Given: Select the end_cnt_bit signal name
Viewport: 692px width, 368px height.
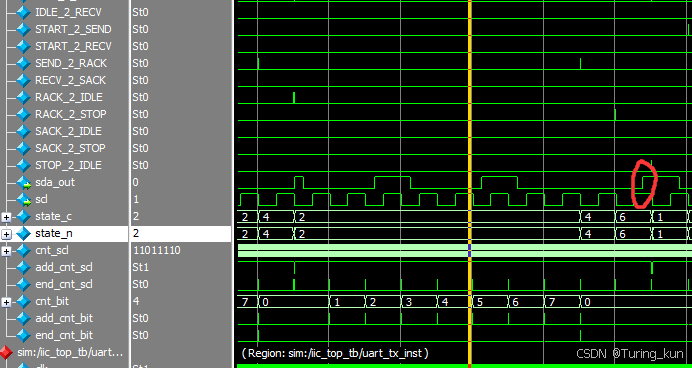Looking at the screenshot, I should coord(64,335).
